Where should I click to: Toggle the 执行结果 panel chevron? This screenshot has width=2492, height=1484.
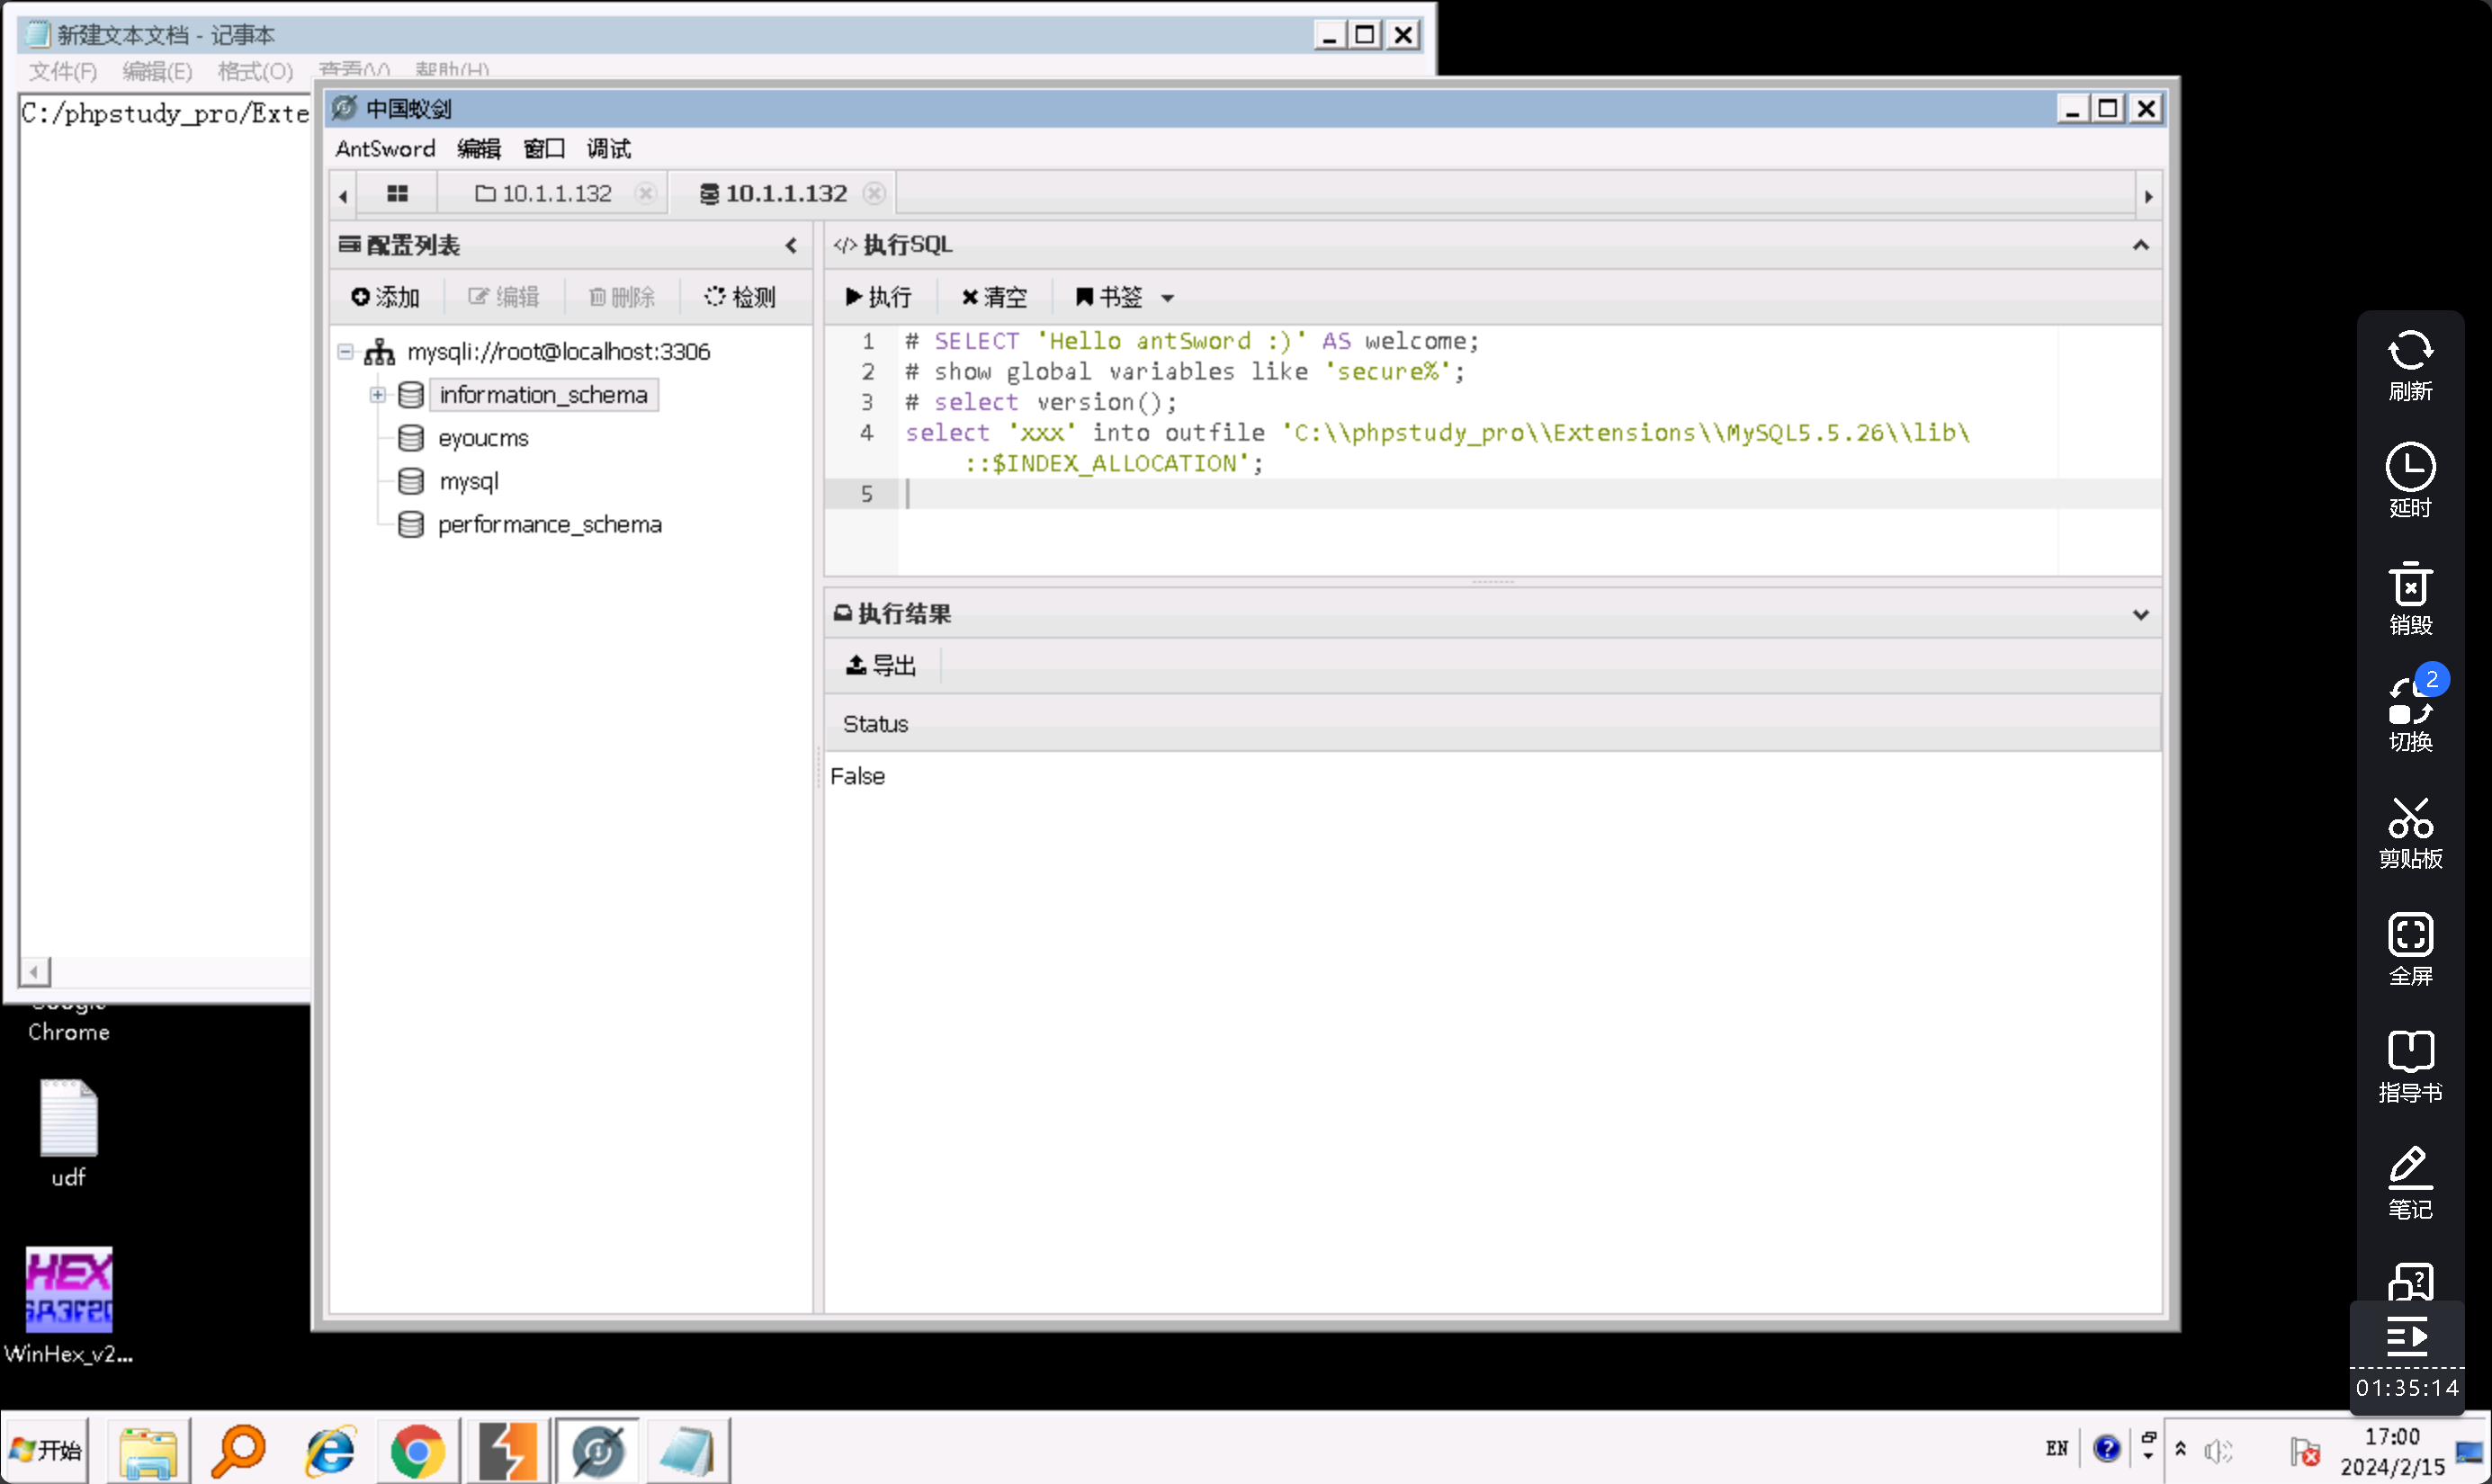(x=2140, y=615)
